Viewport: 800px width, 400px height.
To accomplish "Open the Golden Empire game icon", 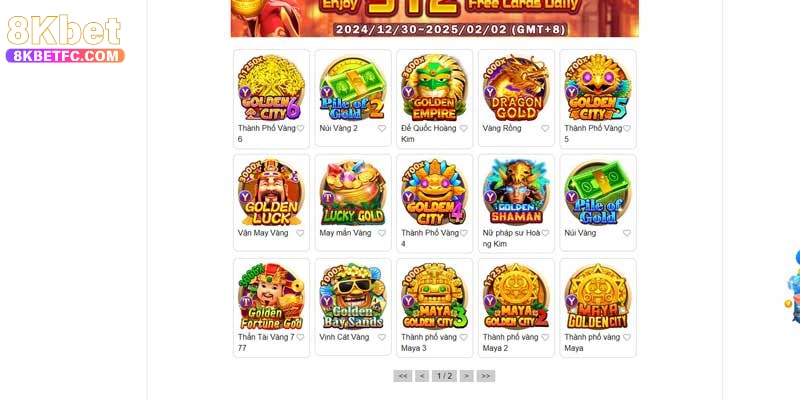I will (434, 87).
